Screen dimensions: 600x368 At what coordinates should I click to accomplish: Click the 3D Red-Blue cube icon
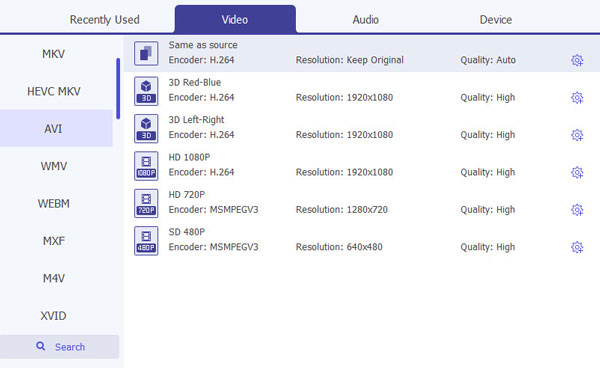[146, 91]
